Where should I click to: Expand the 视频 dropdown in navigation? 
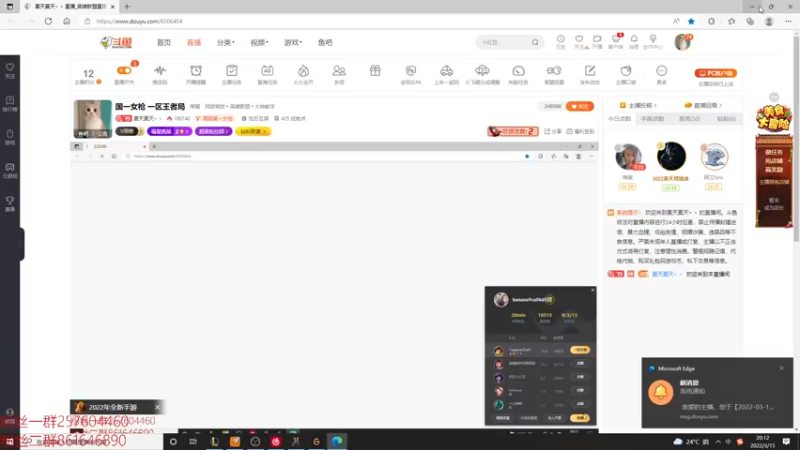point(259,42)
